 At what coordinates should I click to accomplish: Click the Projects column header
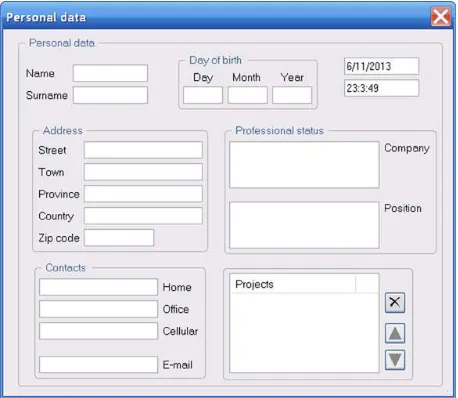[293, 284]
